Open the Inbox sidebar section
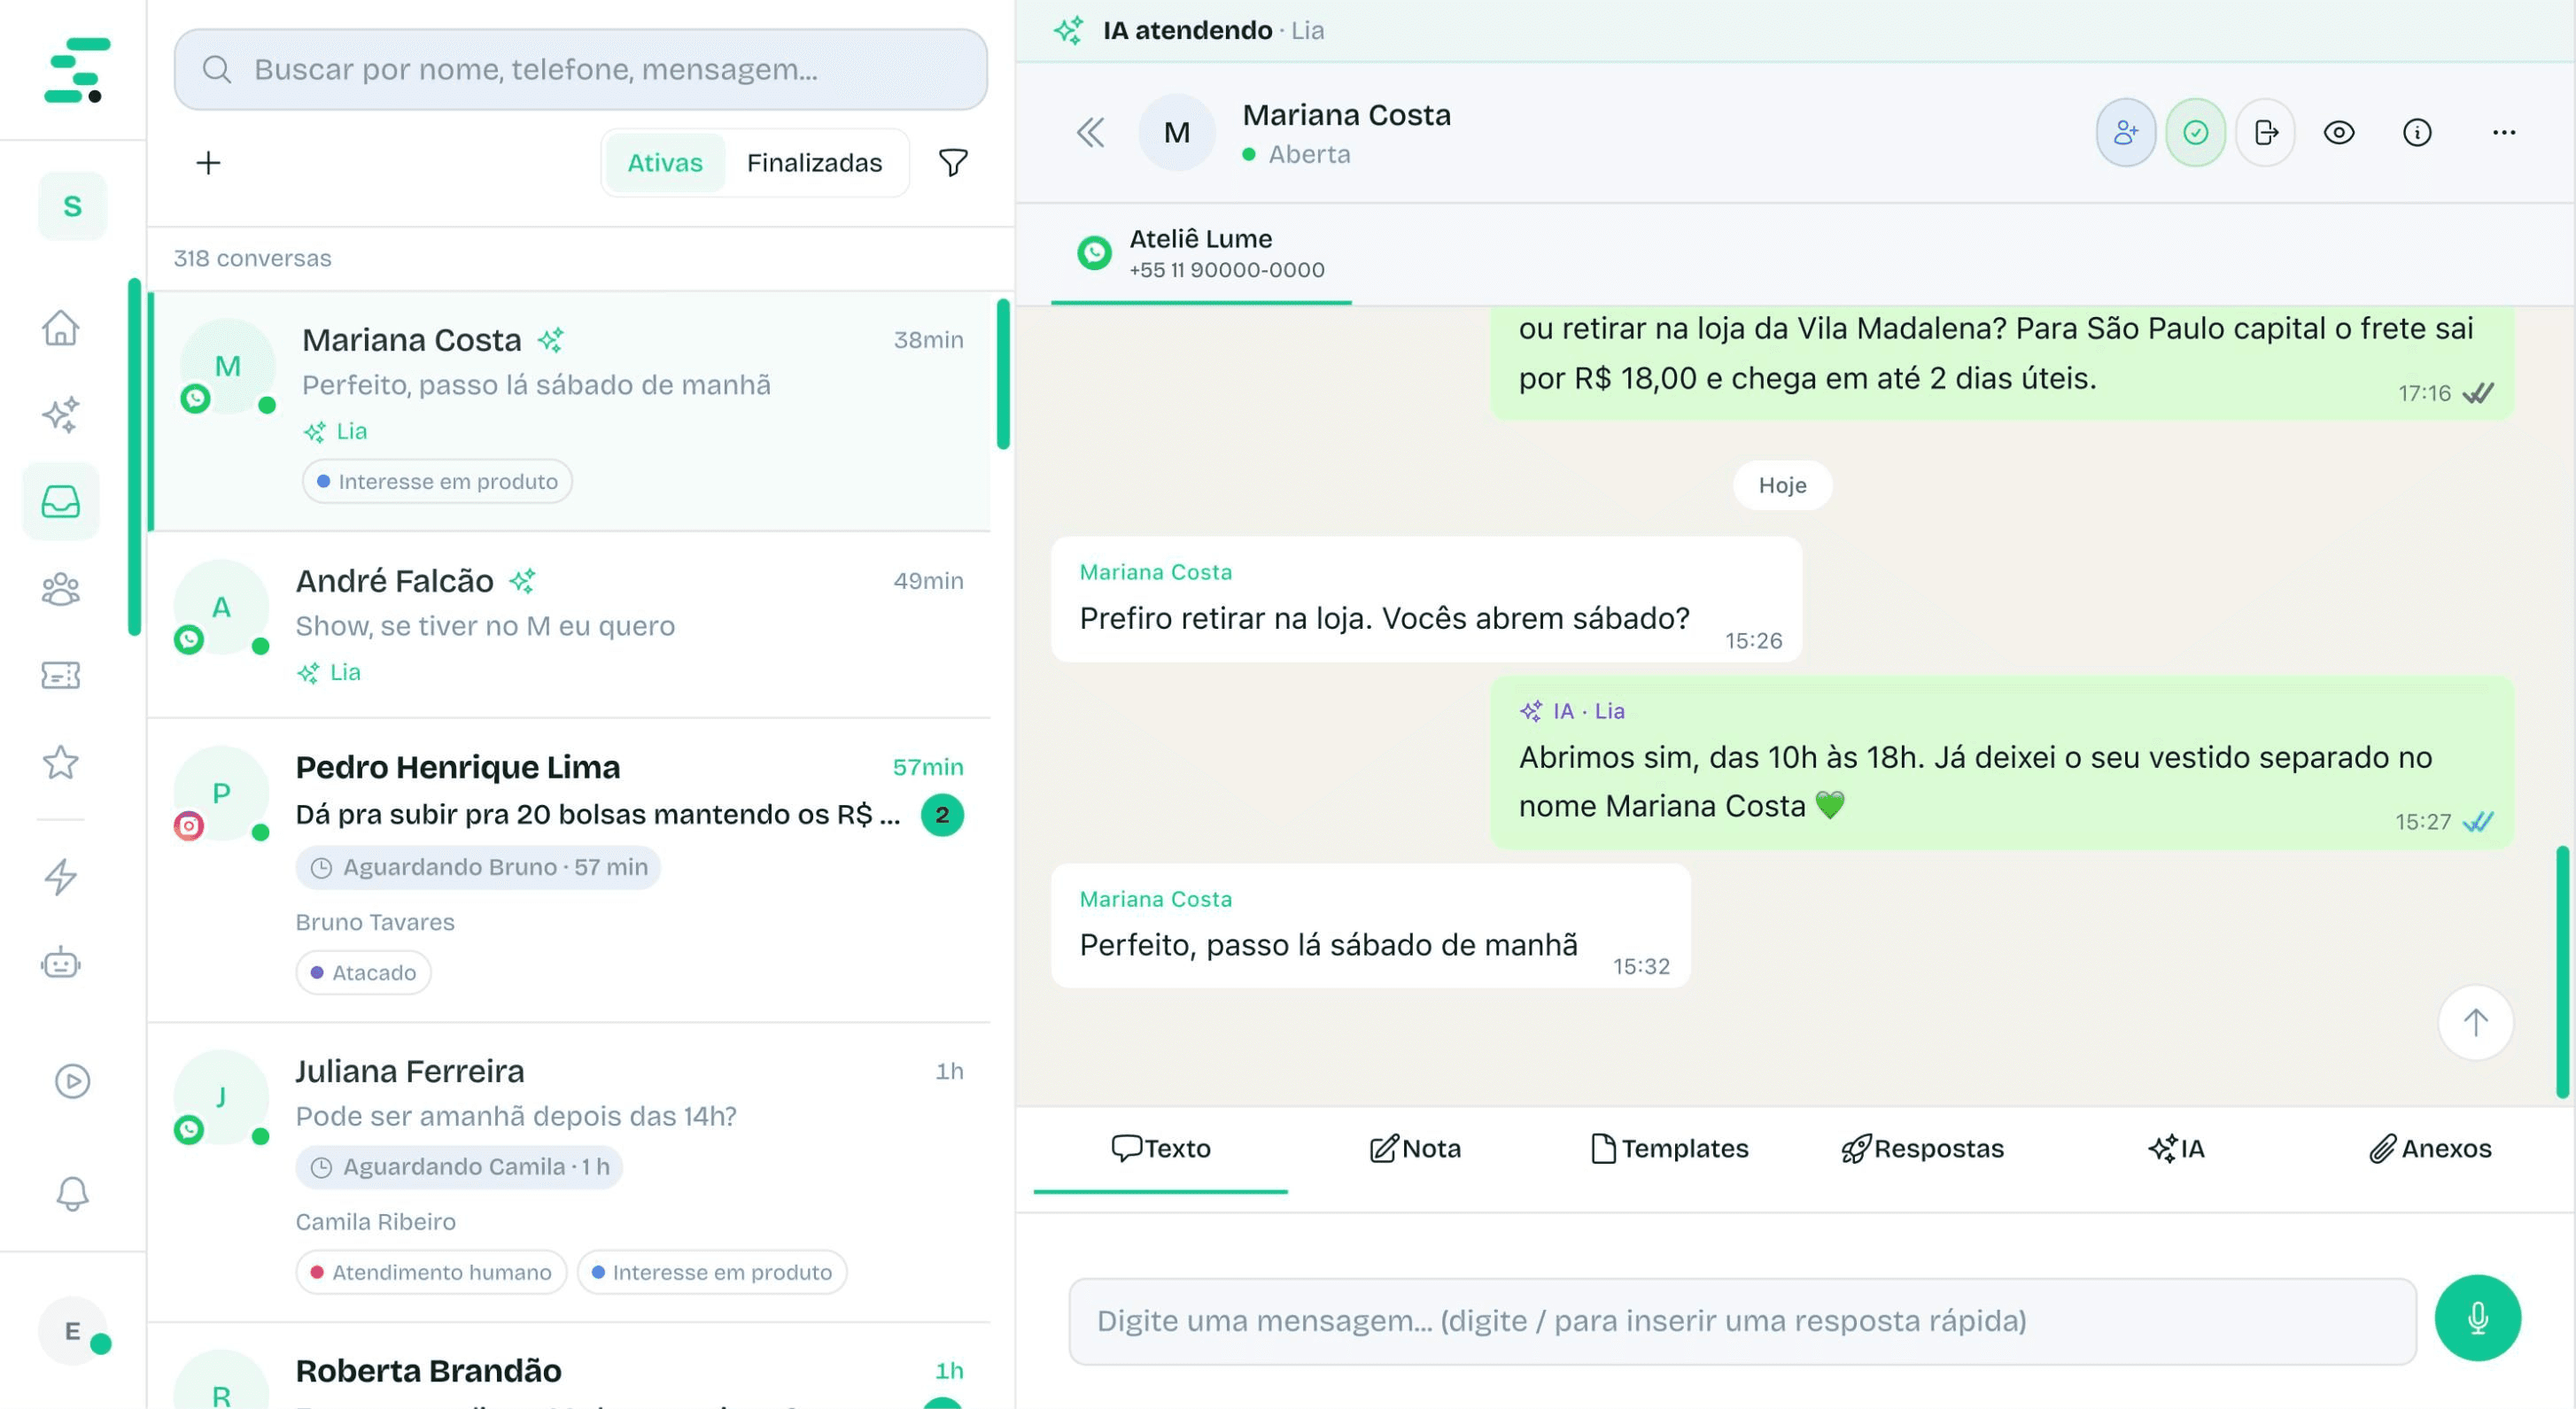Viewport: 2576px width, 1409px height. pyautogui.click(x=61, y=501)
